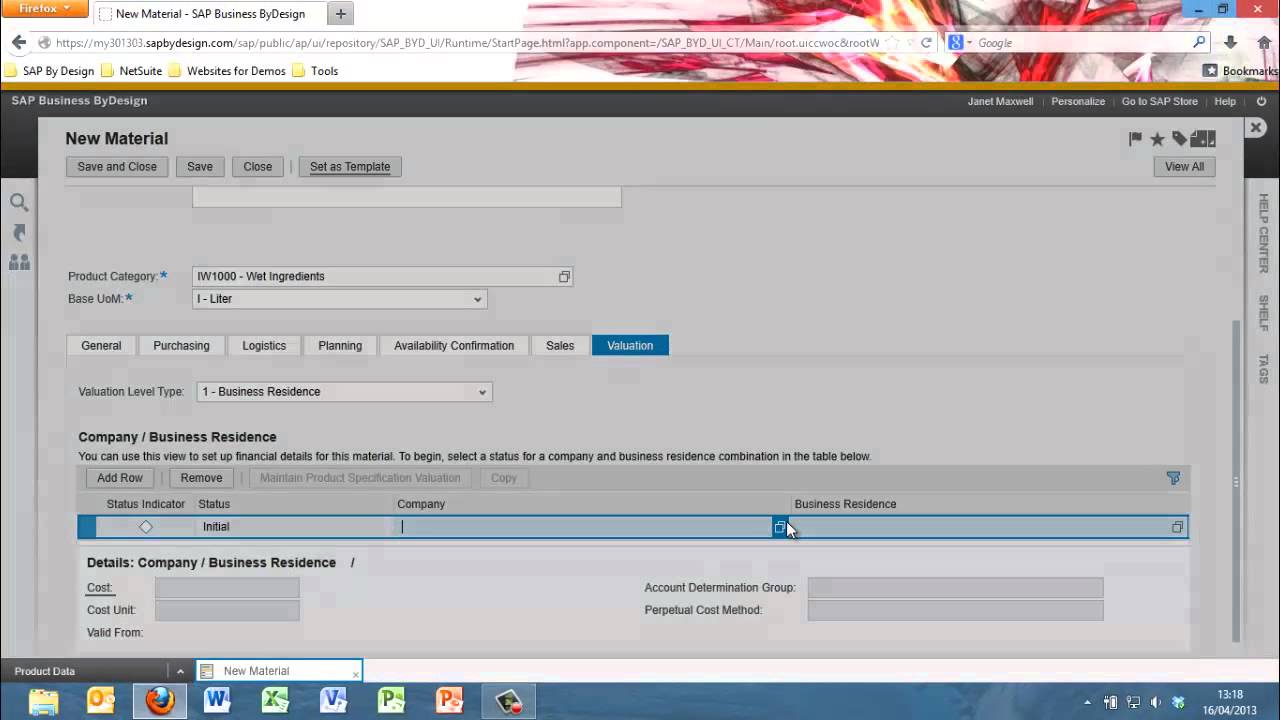Open the Valuation Level Type dropdown
1280x720 pixels.
tap(482, 392)
